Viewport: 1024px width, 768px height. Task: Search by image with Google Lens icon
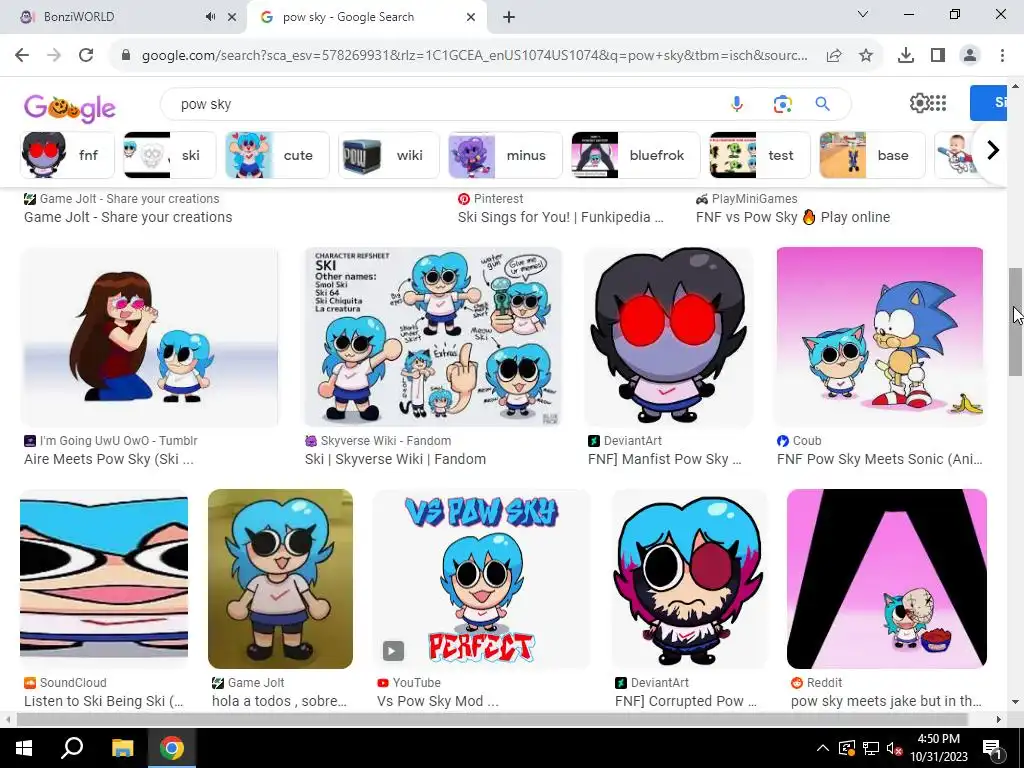[x=782, y=104]
